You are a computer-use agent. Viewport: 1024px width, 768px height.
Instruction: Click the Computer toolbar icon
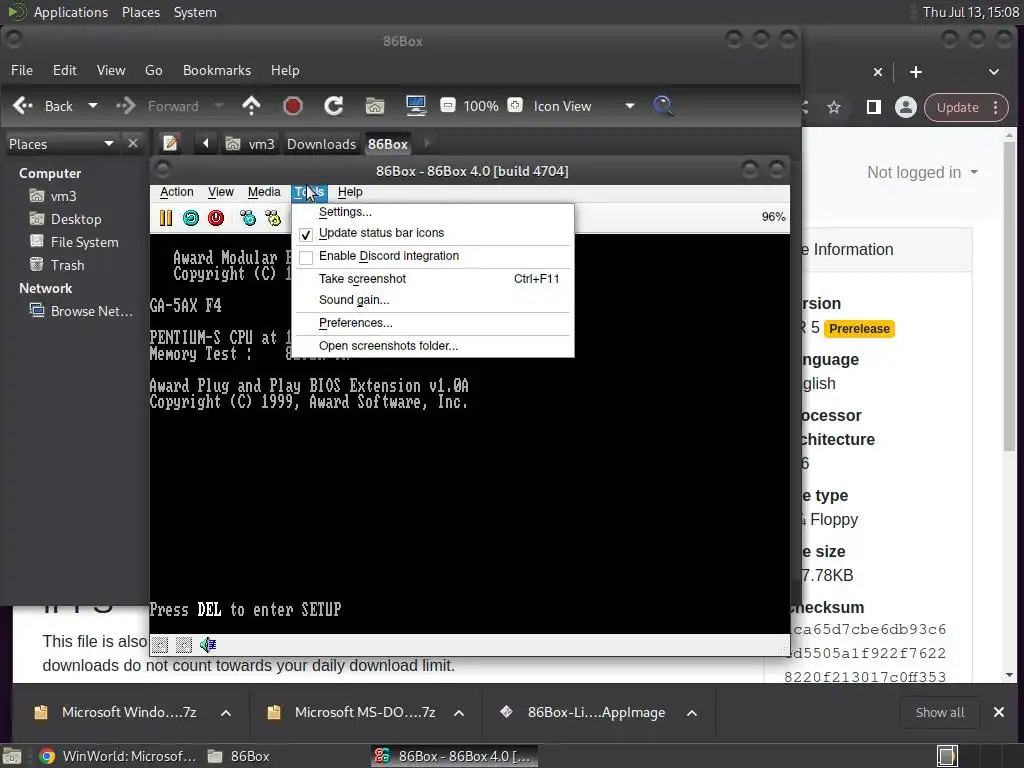click(x=416, y=106)
